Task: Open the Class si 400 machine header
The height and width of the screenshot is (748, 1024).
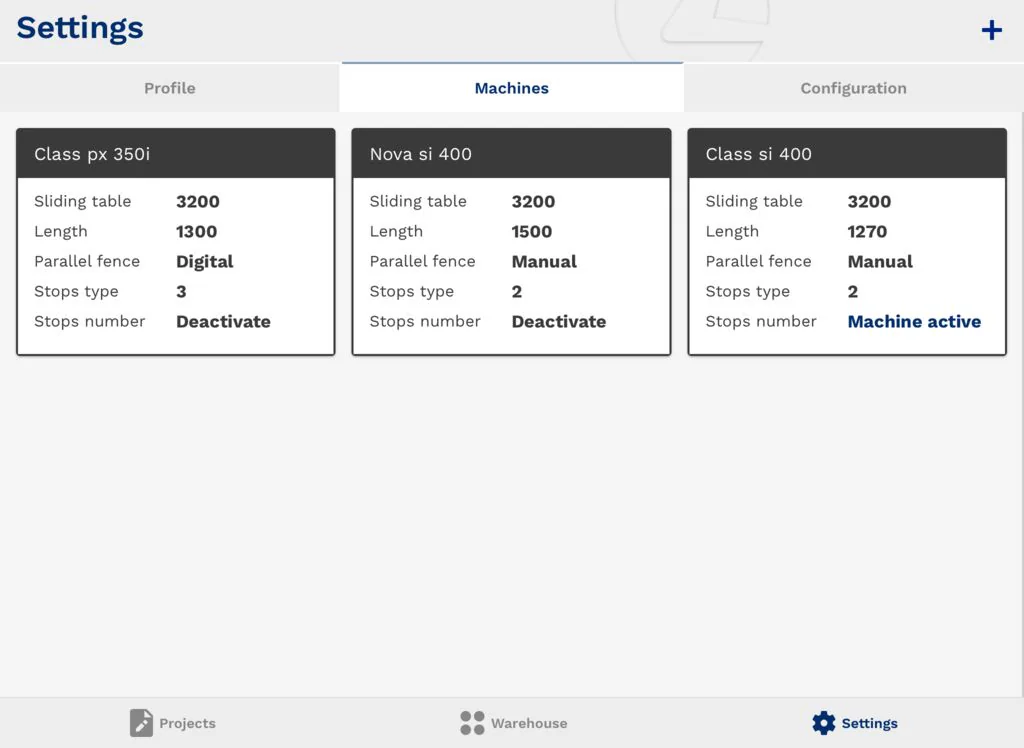Action: pos(847,154)
